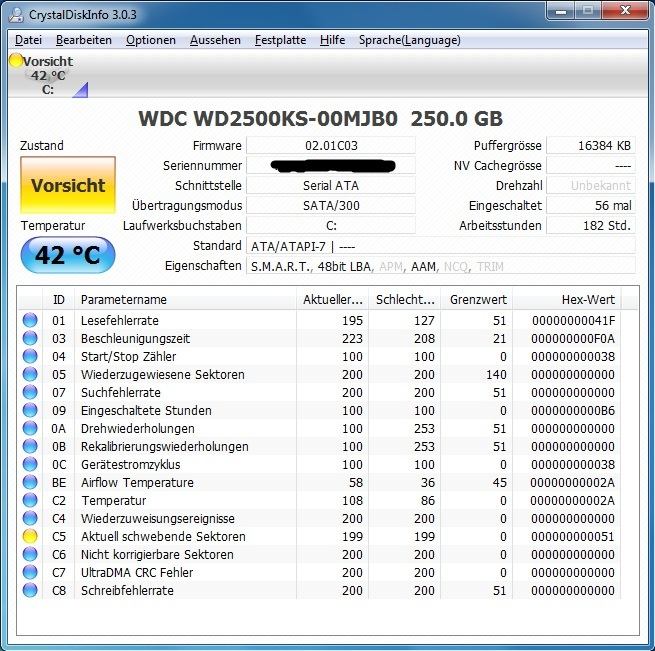Click the blue status icon for Lesefehlerrate
This screenshot has height=651, width=655.
pyautogui.click(x=30, y=320)
